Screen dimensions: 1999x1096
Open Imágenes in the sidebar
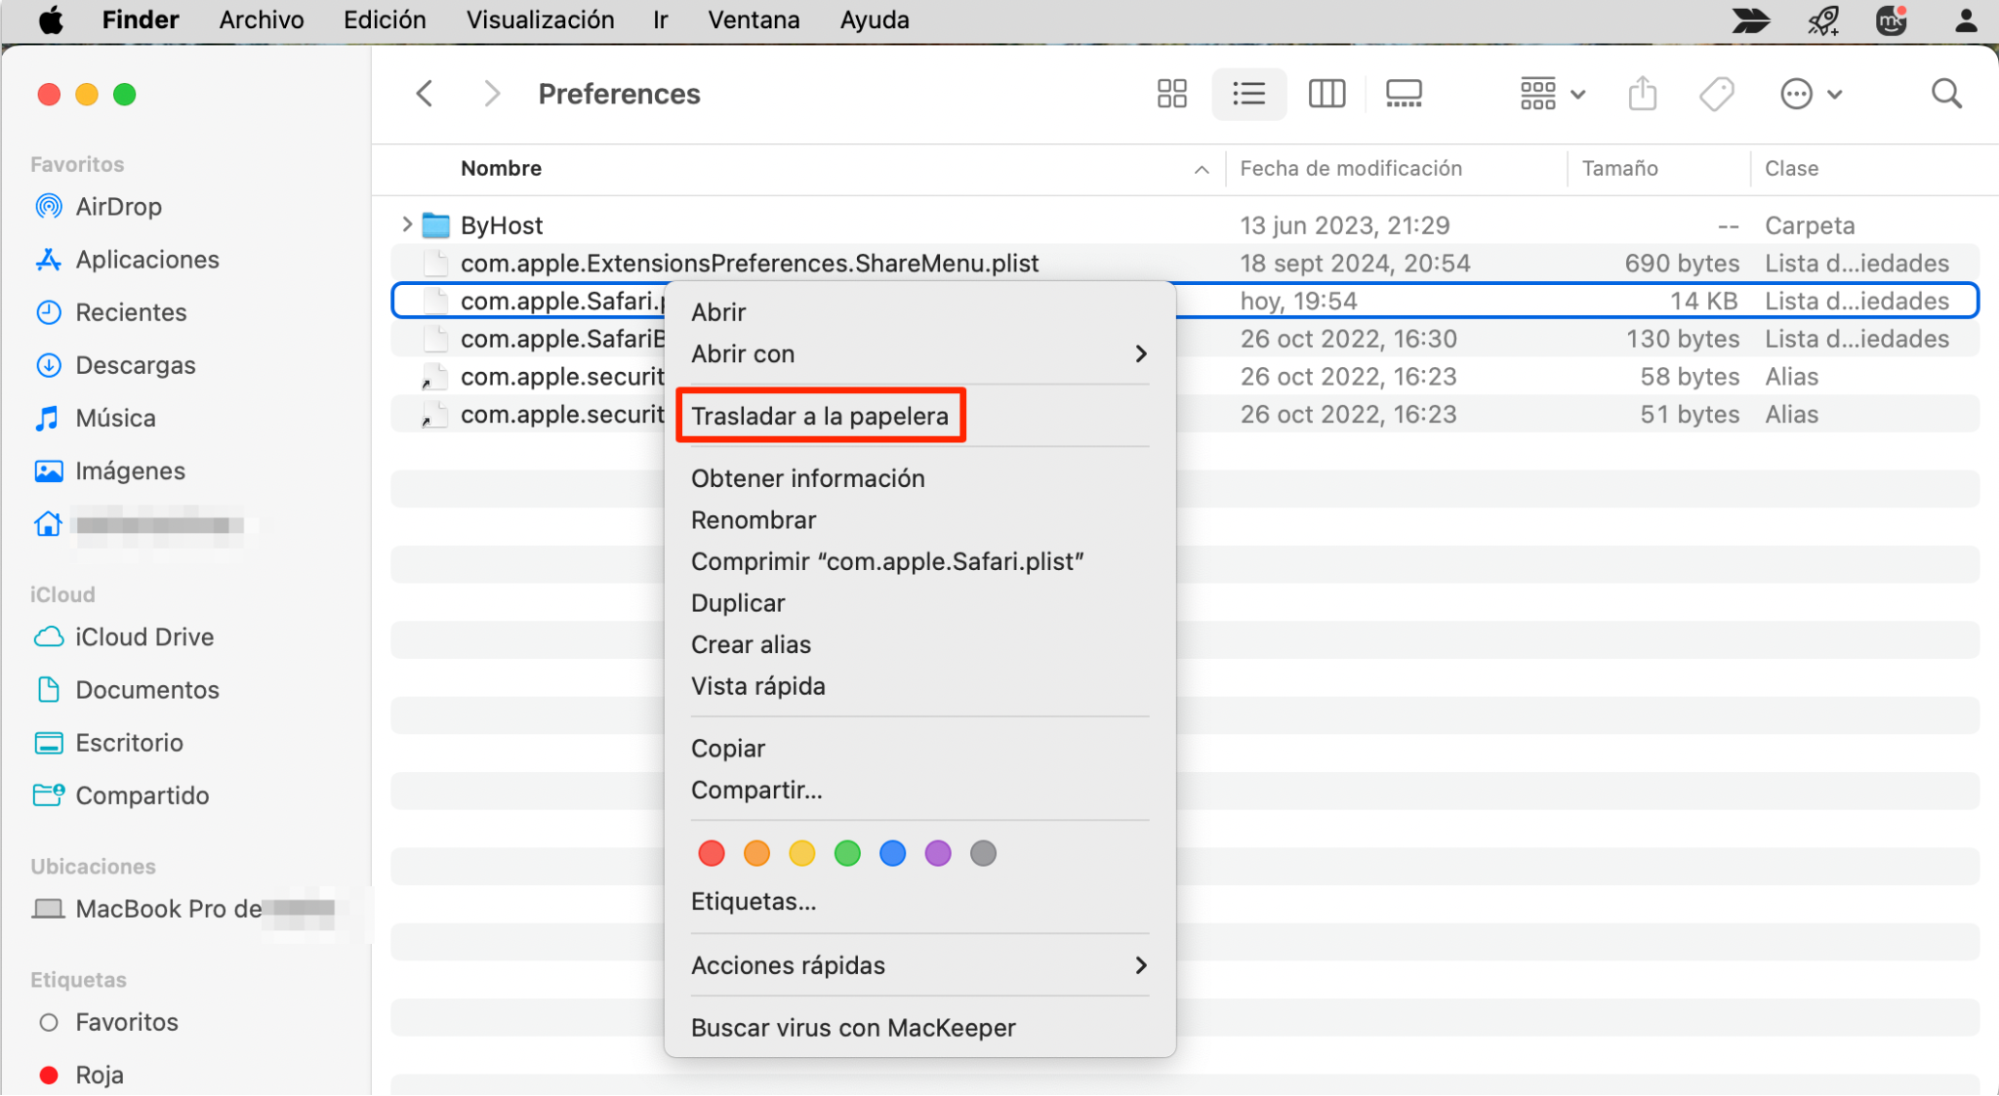[x=110, y=472]
